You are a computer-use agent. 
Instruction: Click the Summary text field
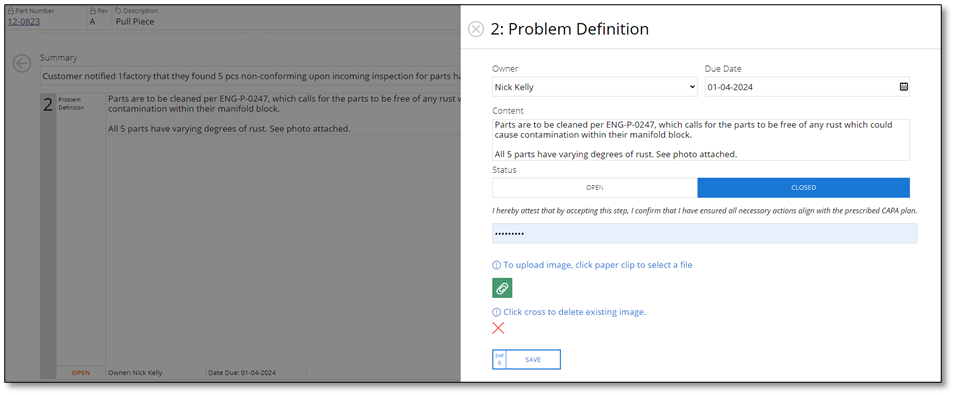(x=250, y=77)
